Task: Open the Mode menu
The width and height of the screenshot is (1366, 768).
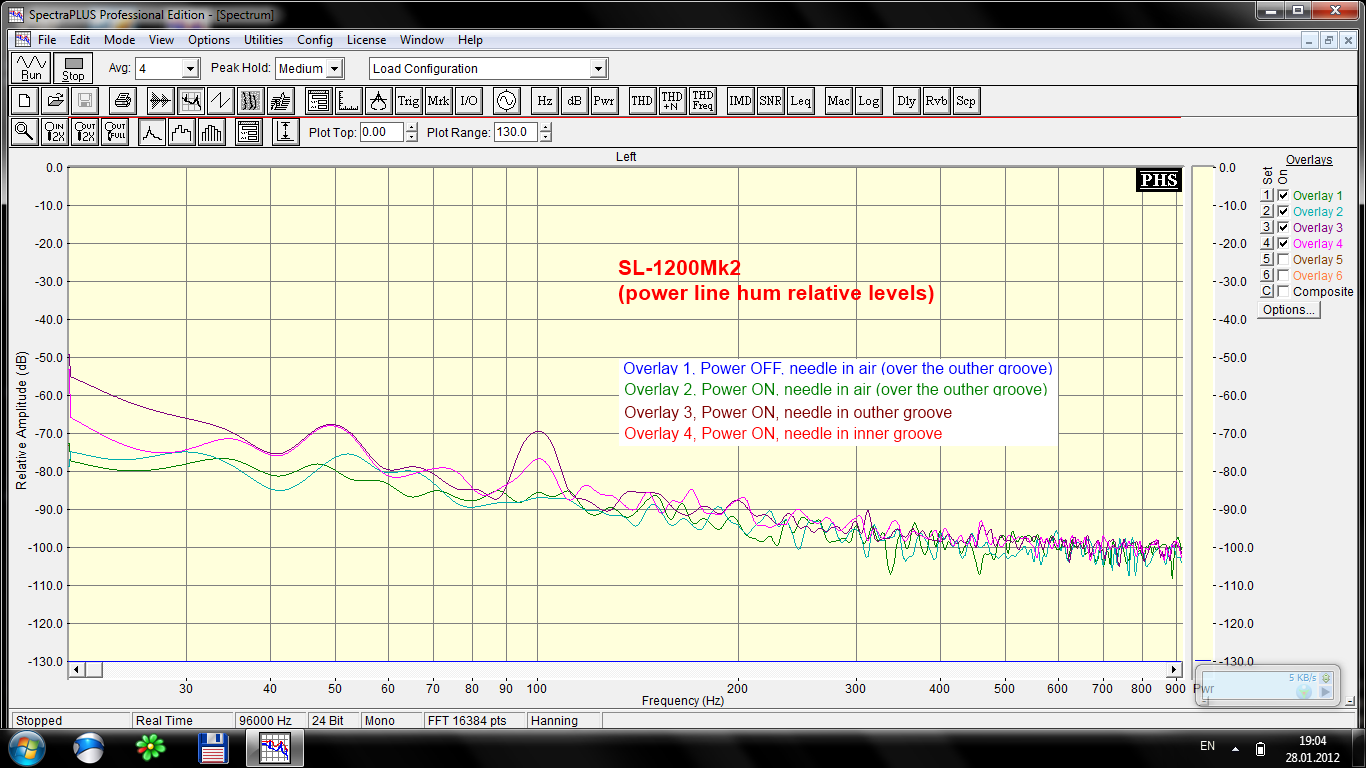Action: pyautogui.click(x=119, y=40)
